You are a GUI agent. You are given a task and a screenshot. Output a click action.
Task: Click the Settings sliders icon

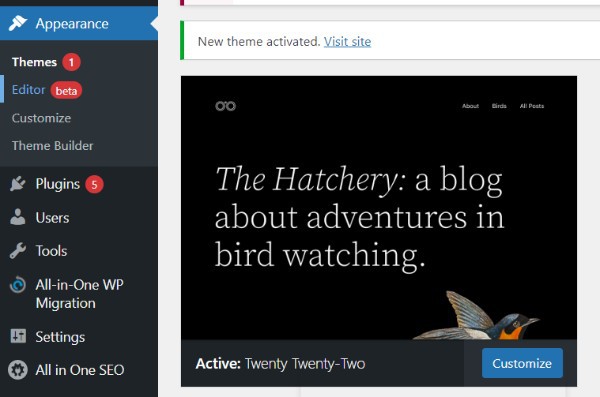click(x=18, y=336)
